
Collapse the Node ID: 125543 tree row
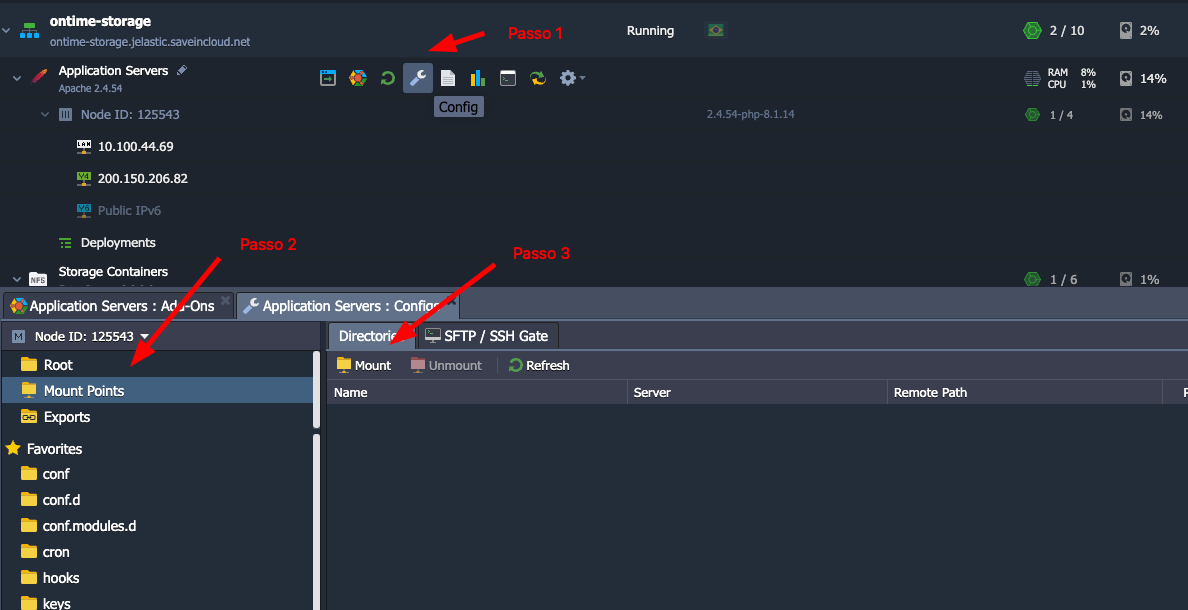[x=45, y=115]
